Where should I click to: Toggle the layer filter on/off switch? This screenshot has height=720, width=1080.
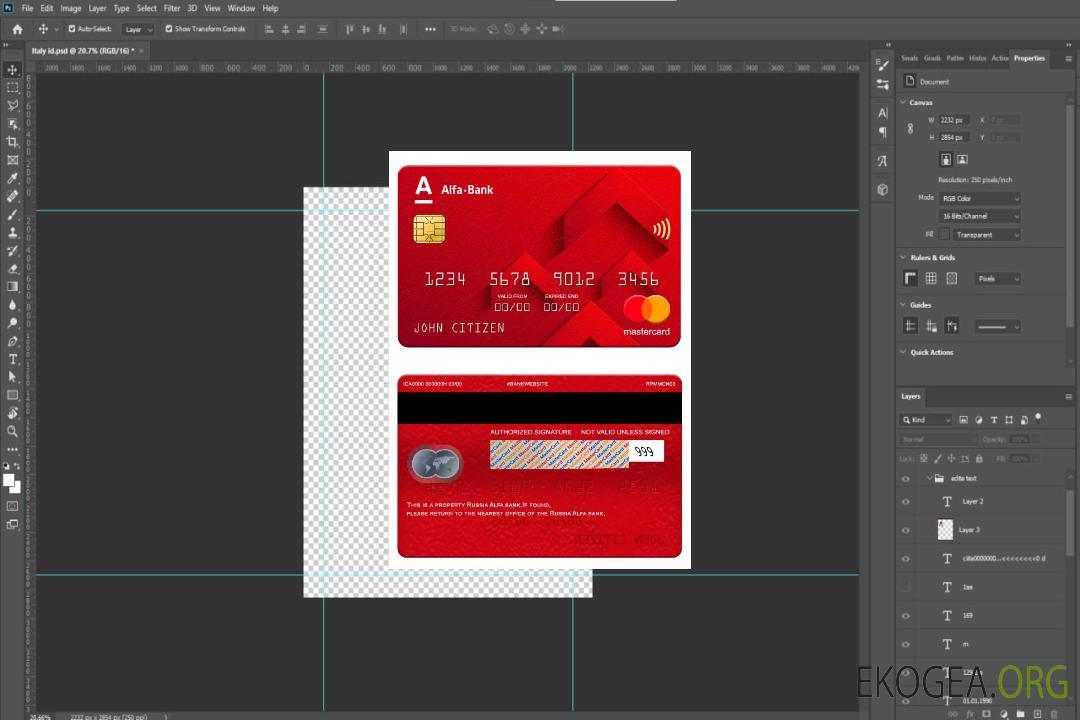click(x=1038, y=418)
